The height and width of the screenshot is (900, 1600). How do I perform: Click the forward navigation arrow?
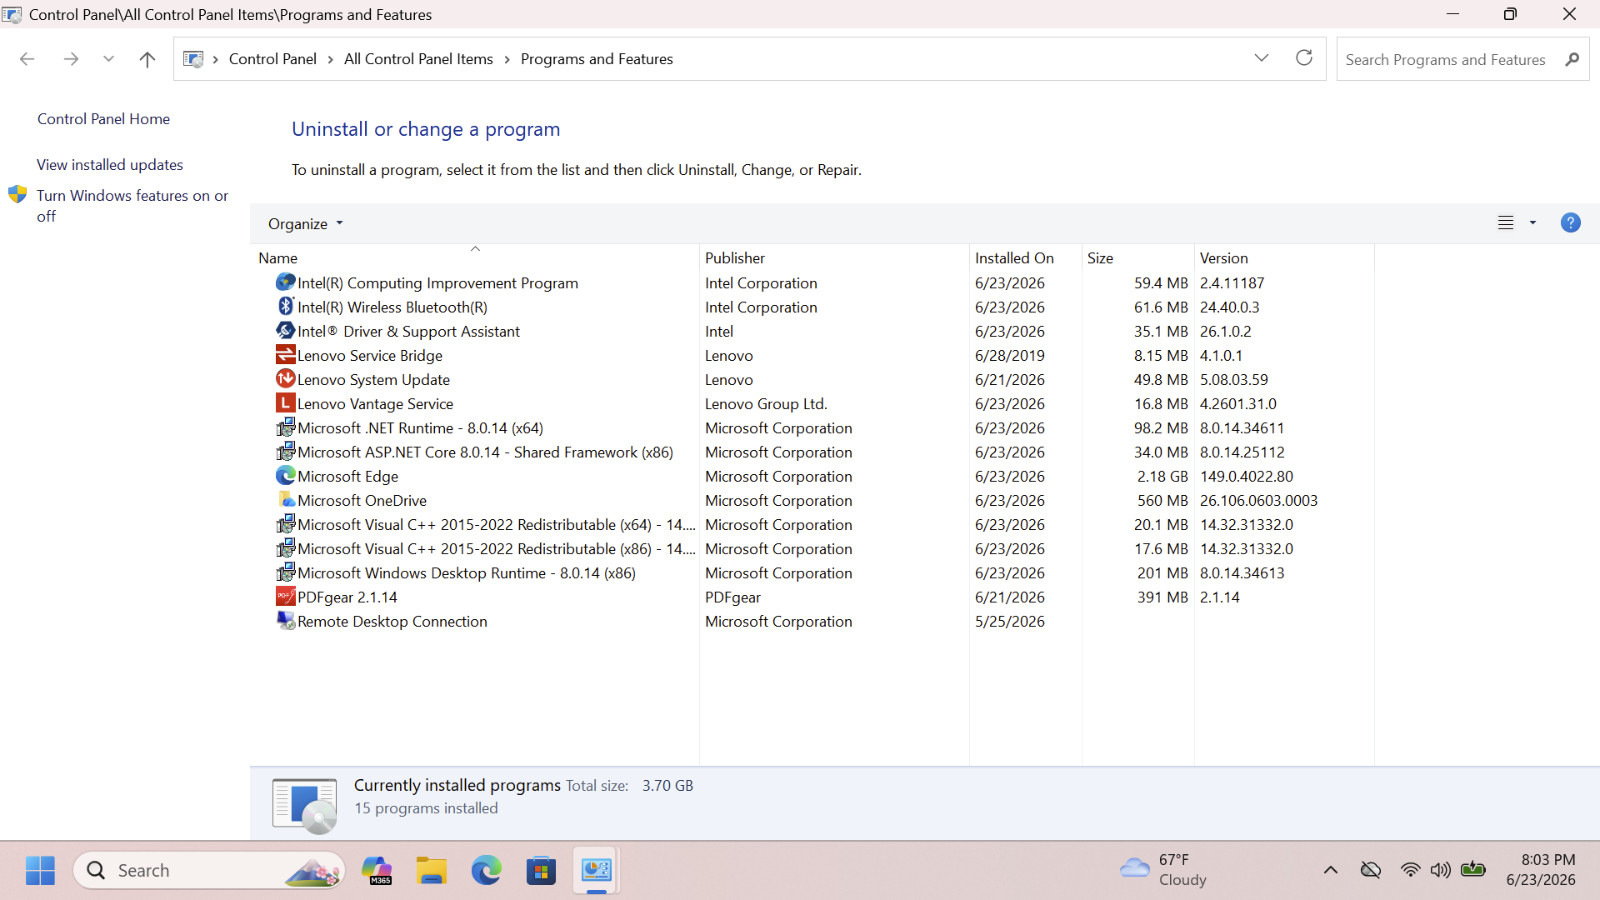coord(71,59)
